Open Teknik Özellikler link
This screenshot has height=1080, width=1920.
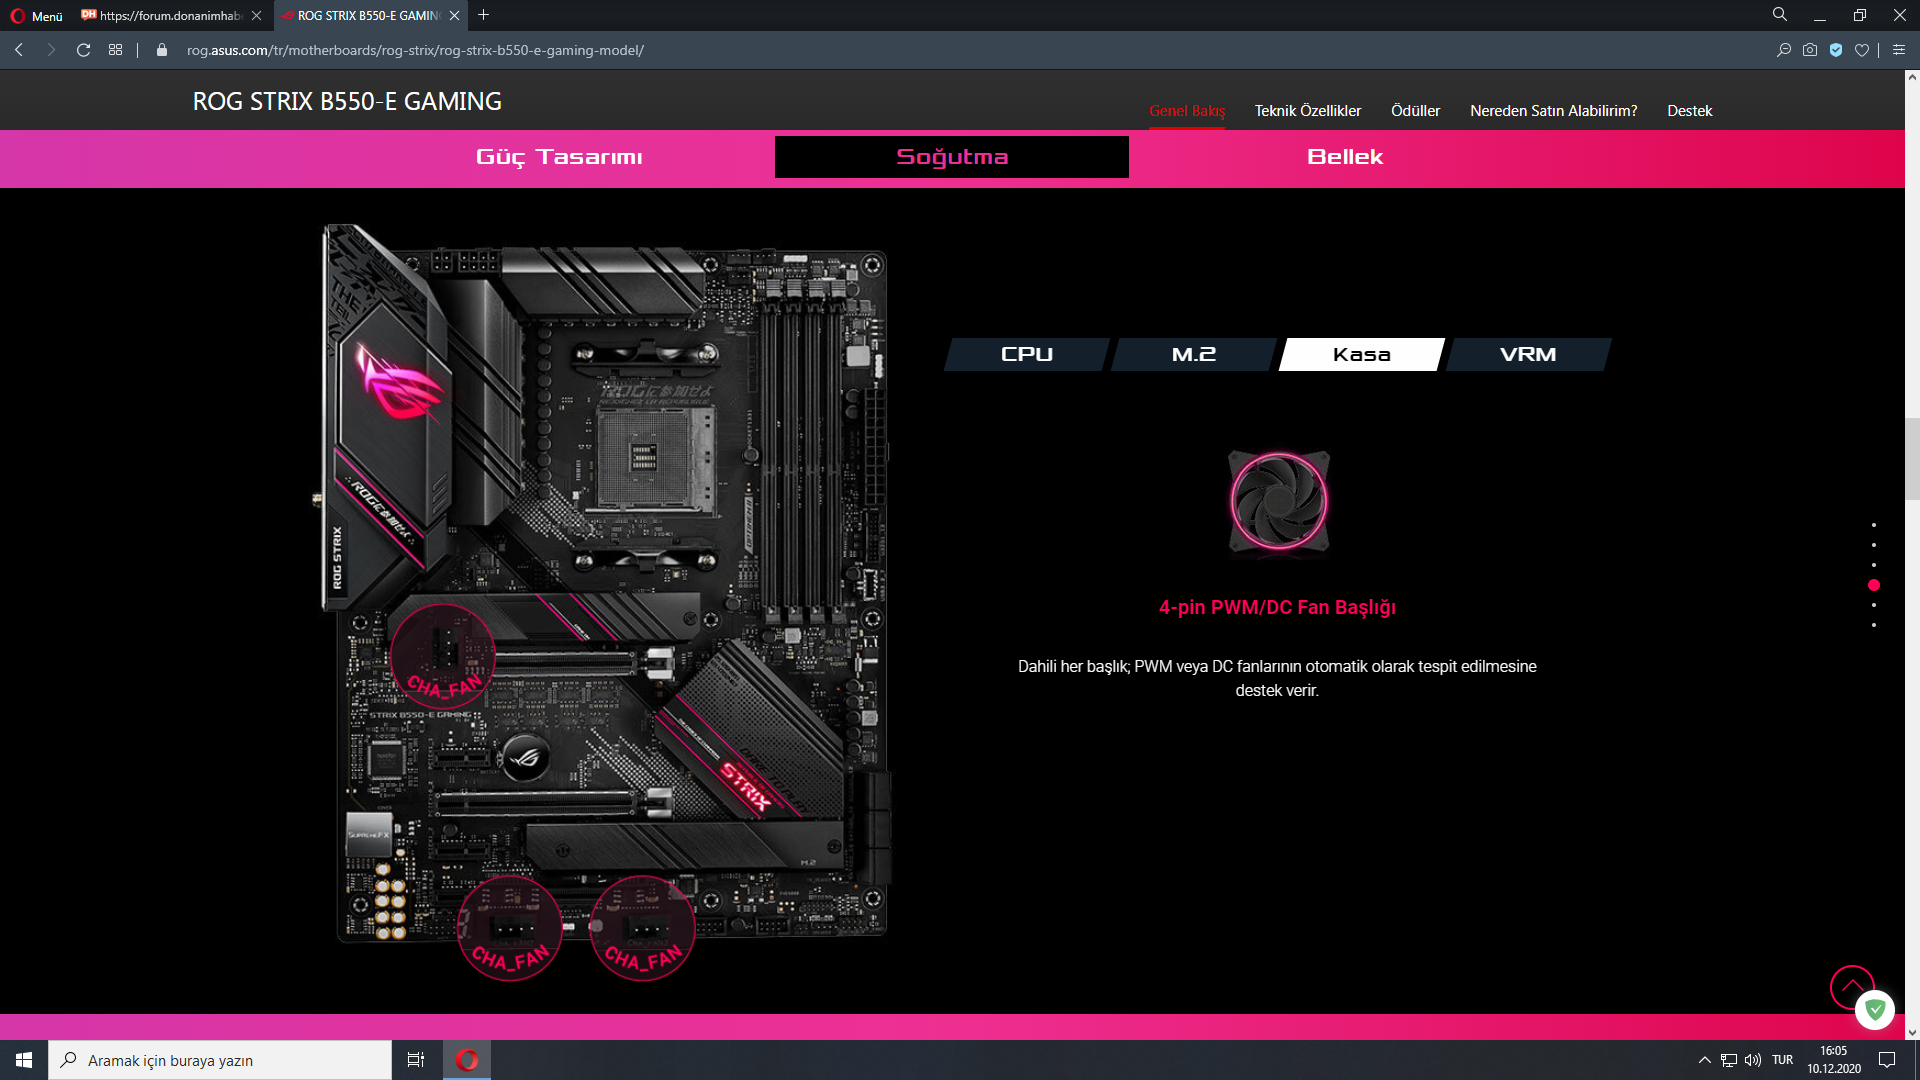1308,111
